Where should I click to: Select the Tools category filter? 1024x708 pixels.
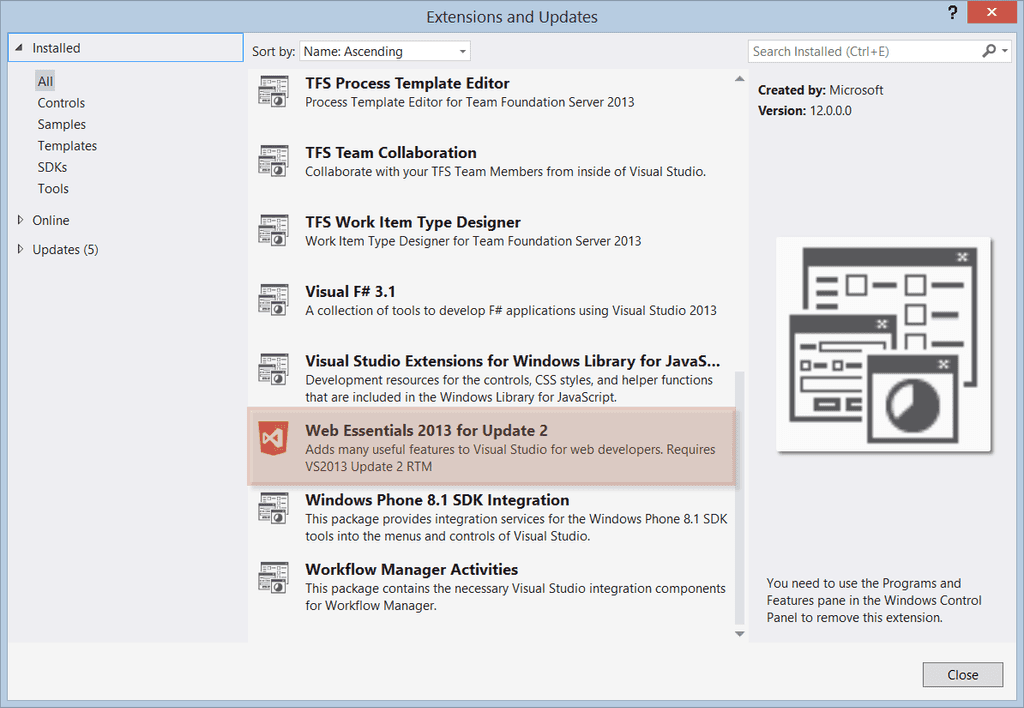(53, 188)
